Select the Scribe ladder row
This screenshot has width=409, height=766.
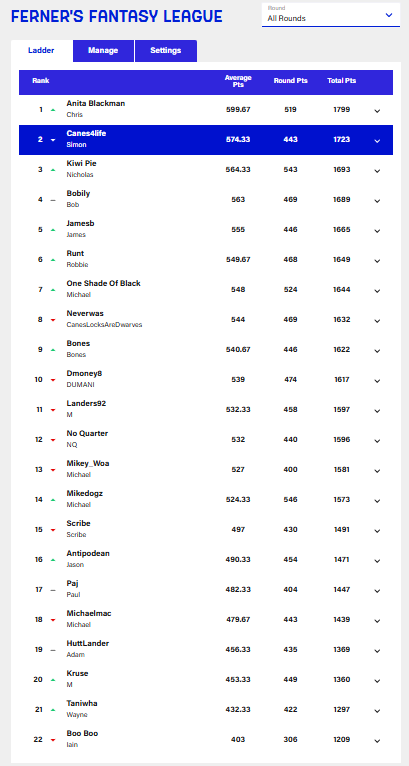[x=206, y=530]
